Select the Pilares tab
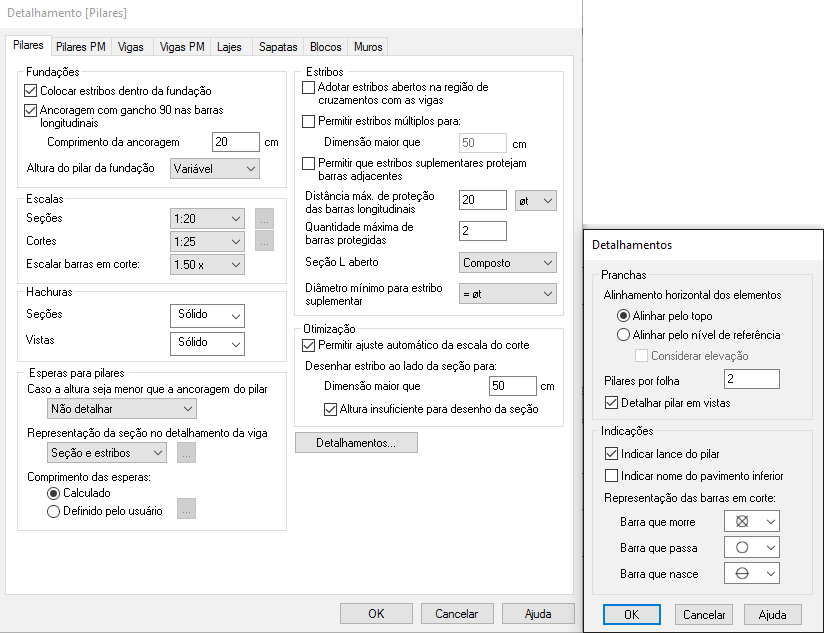This screenshot has width=824, height=633. pos(28,45)
